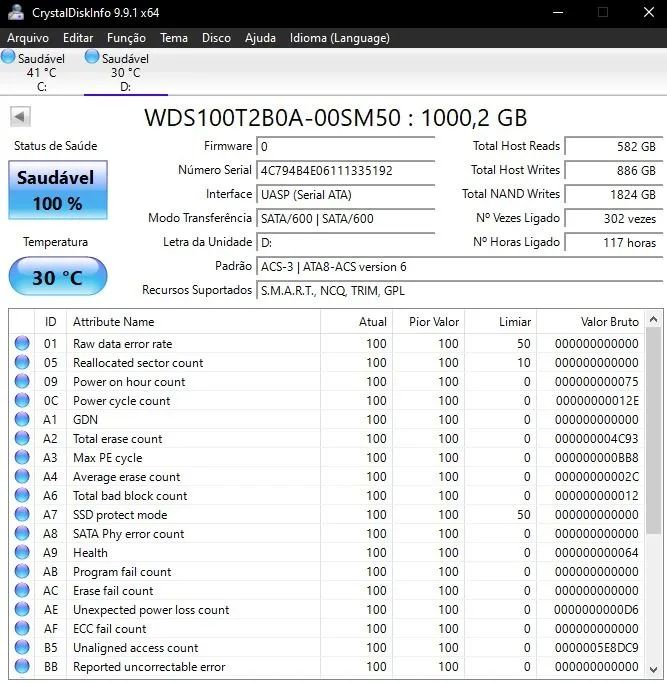
Task: Click the blue health icon of D: disk
Action: pos(92,57)
